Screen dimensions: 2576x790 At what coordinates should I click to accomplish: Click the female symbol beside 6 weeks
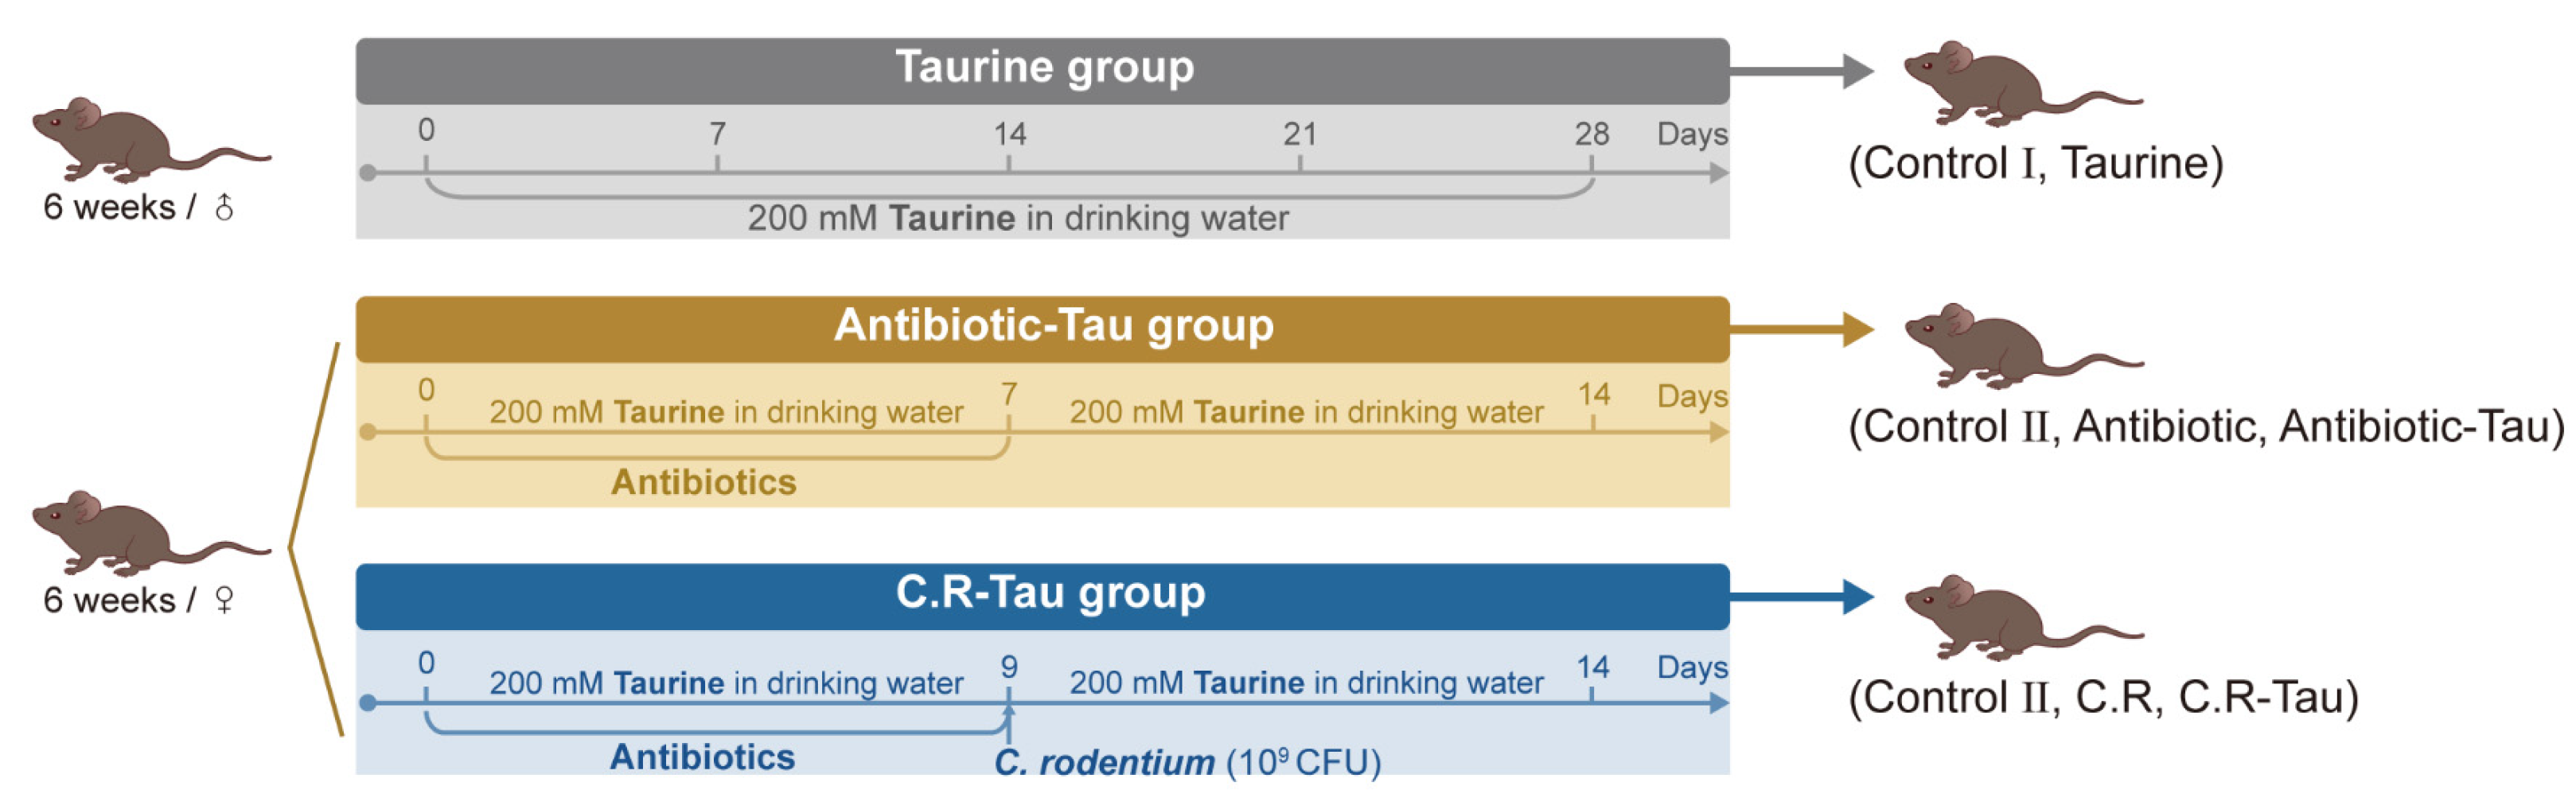[225, 600]
